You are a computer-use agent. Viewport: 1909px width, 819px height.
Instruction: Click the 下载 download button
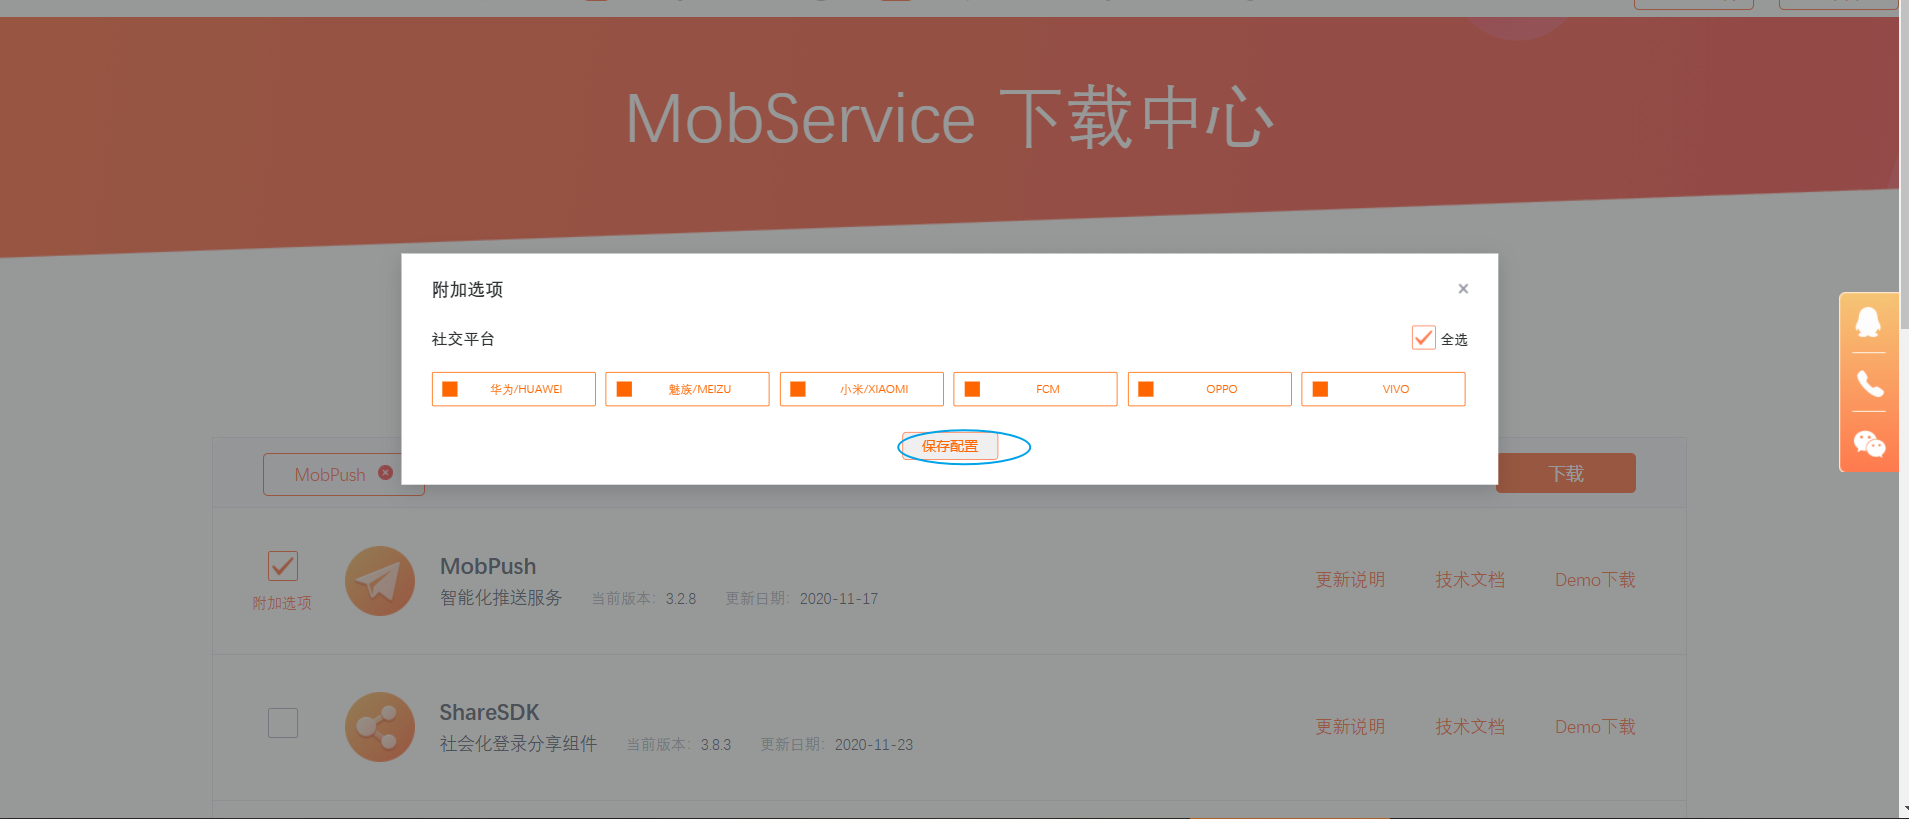point(1566,473)
